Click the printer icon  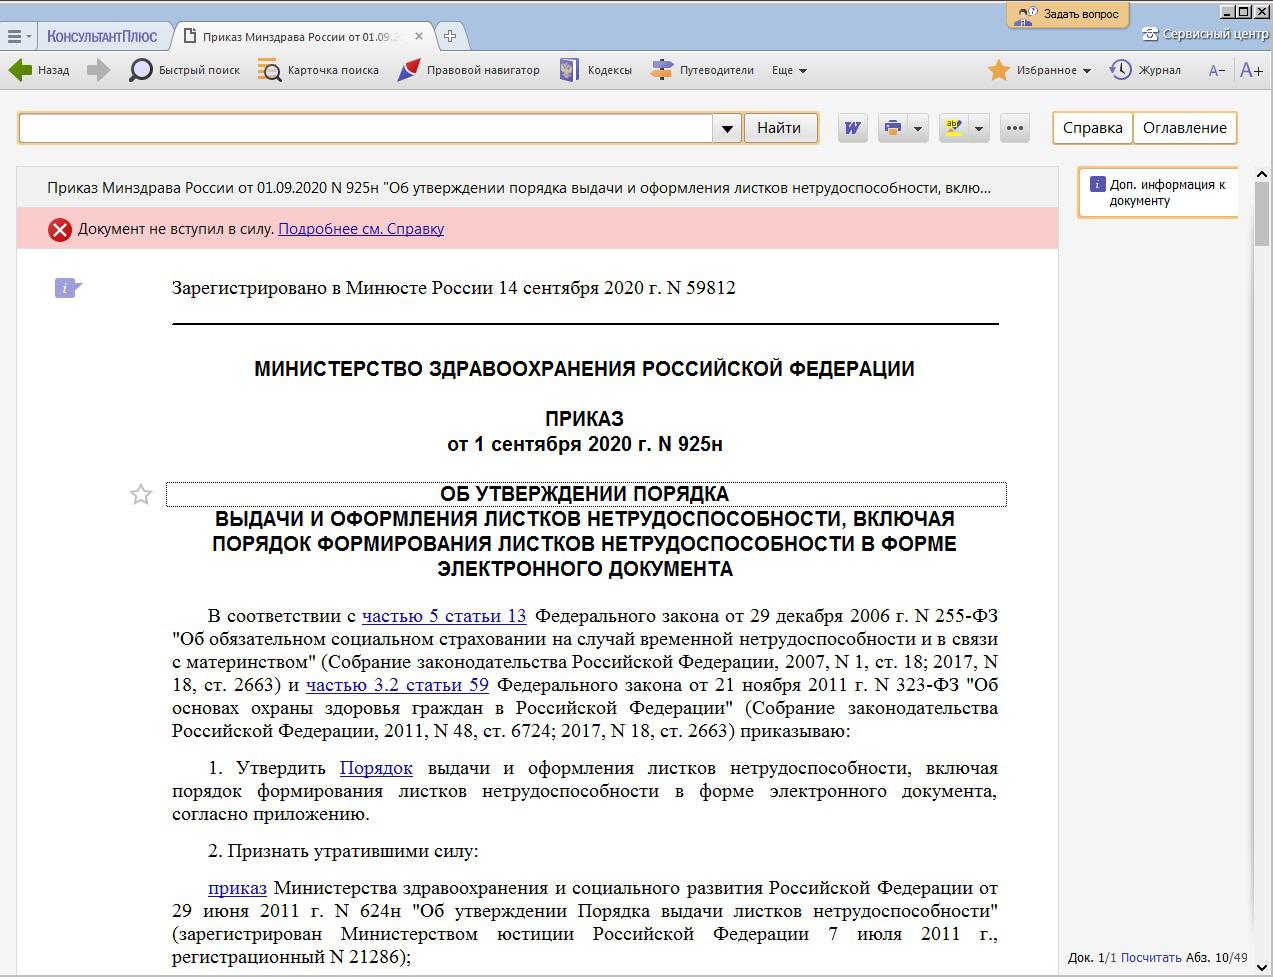892,128
